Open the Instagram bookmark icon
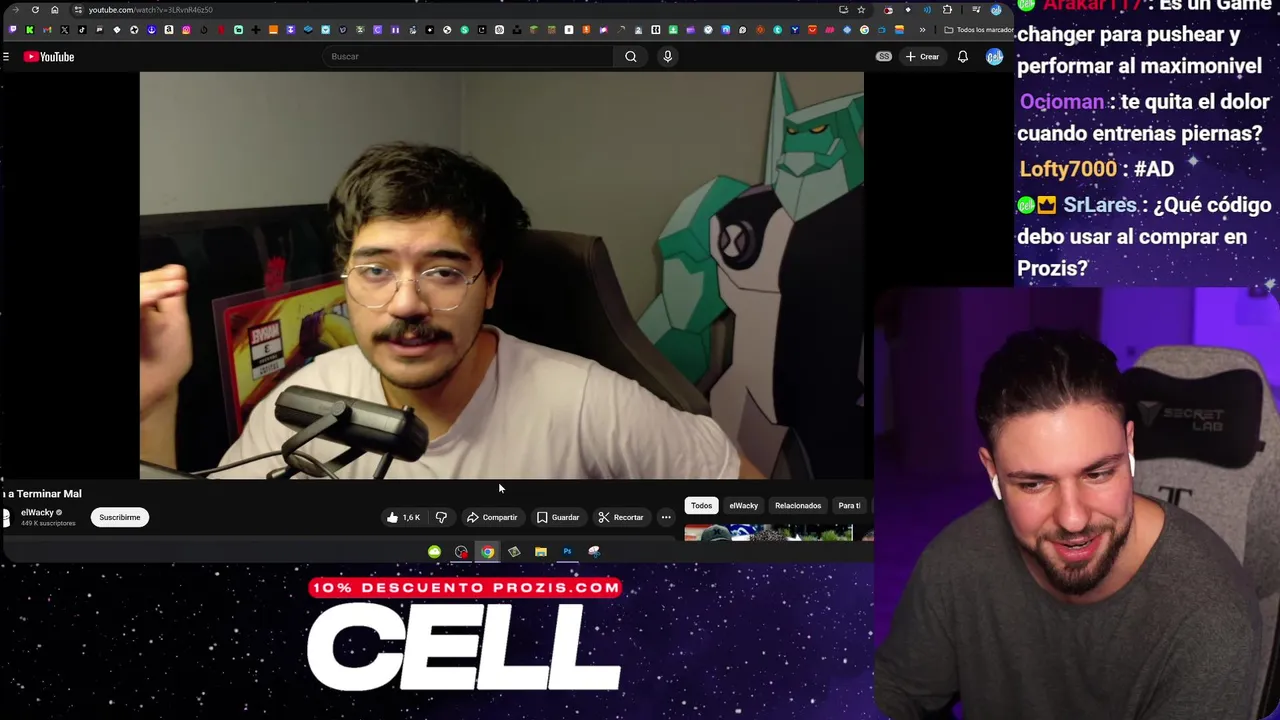The image size is (1280, 720). (186, 30)
